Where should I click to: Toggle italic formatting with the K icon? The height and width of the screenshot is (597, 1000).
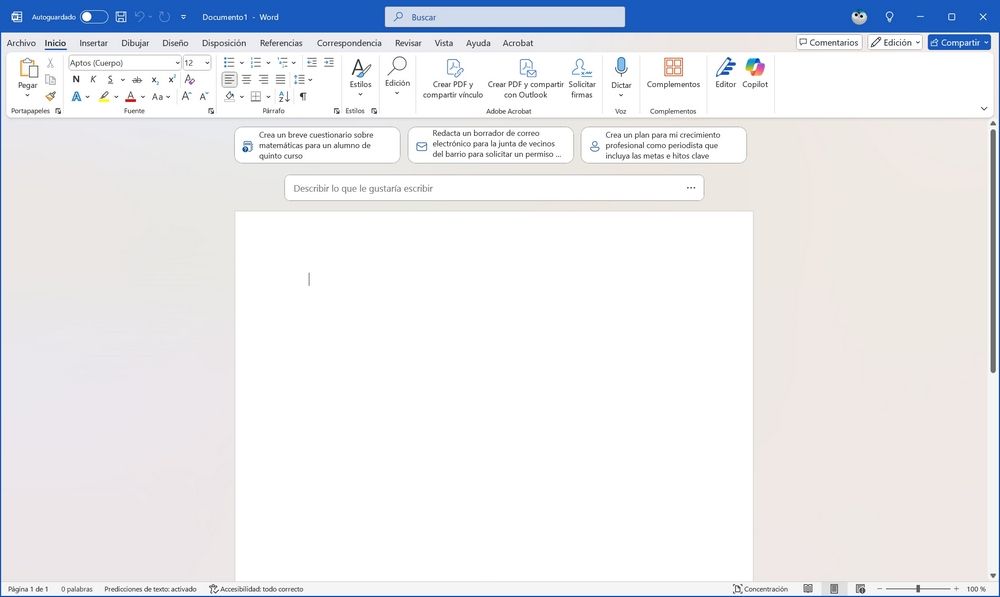(x=93, y=79)
